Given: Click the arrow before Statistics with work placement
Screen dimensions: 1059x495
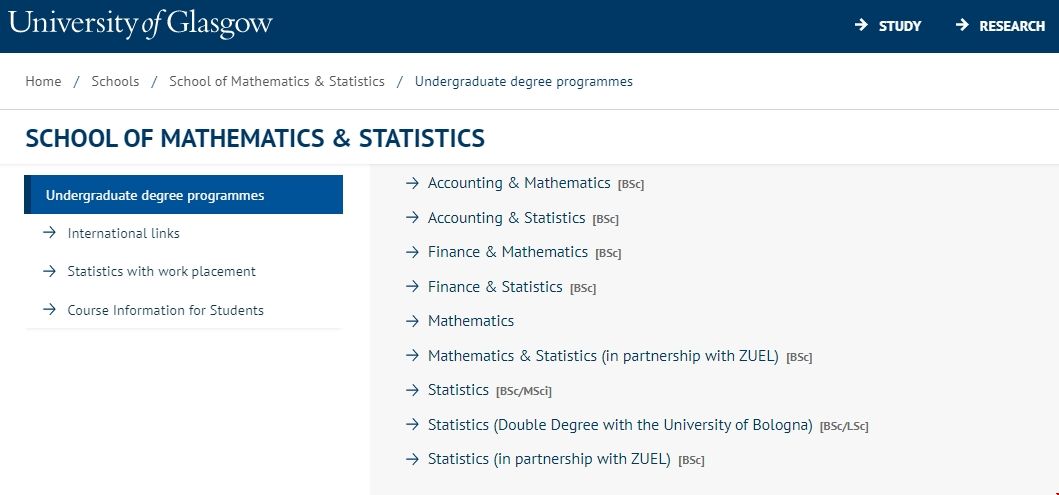Looking at the screenshot, I should 48,271.
